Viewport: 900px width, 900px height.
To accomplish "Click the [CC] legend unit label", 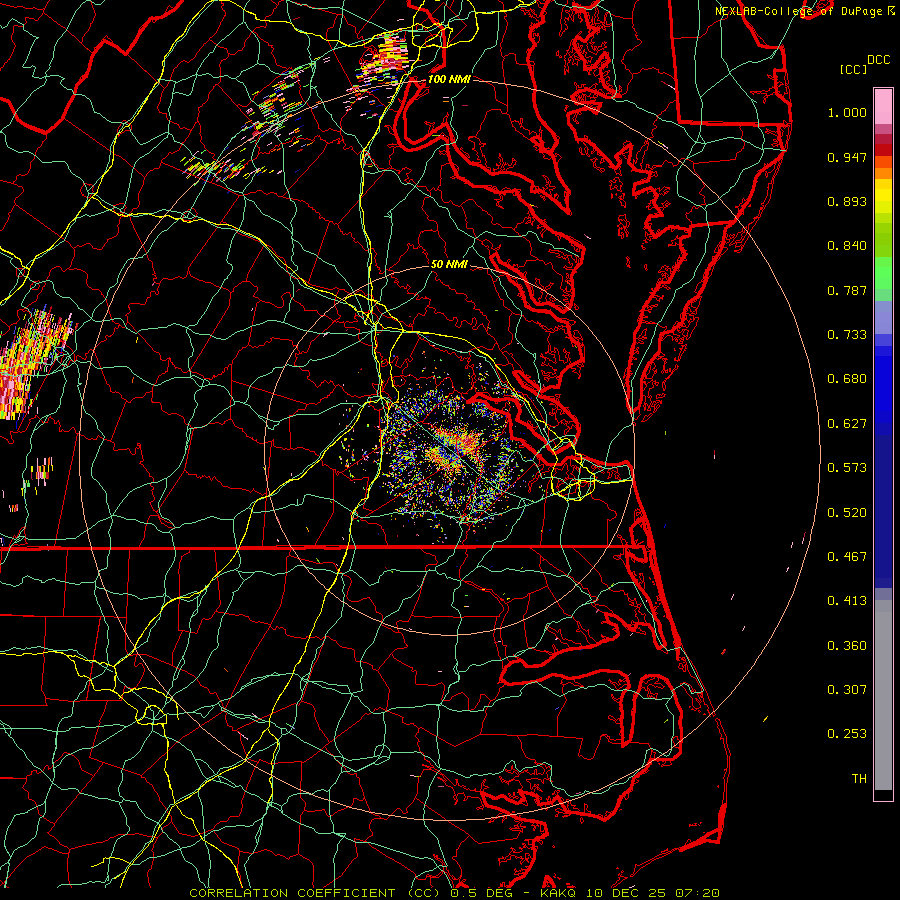I will pos(853,69).
